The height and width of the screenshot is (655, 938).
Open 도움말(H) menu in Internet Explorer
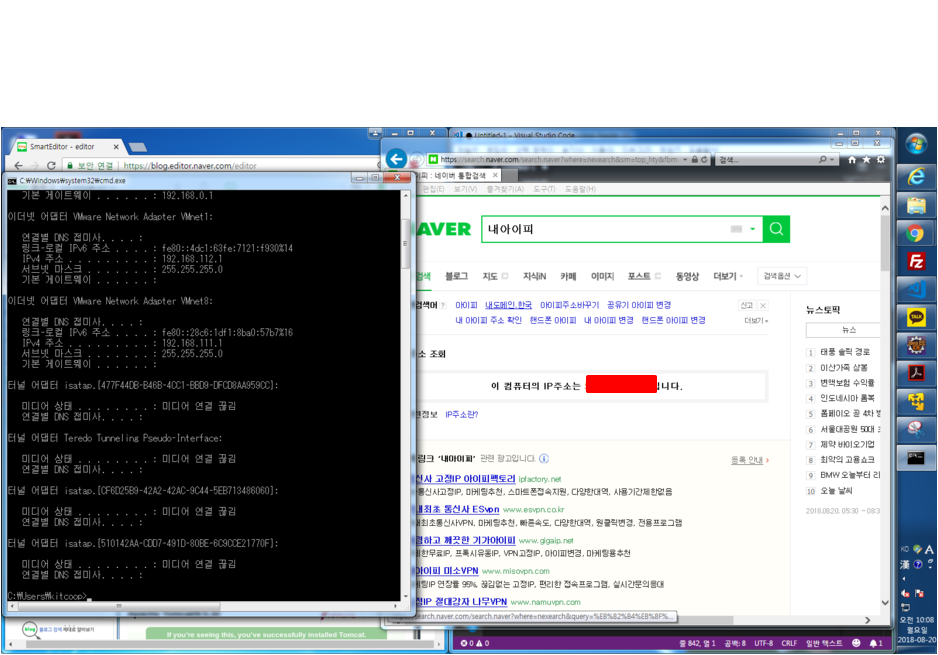pos(580,189)
